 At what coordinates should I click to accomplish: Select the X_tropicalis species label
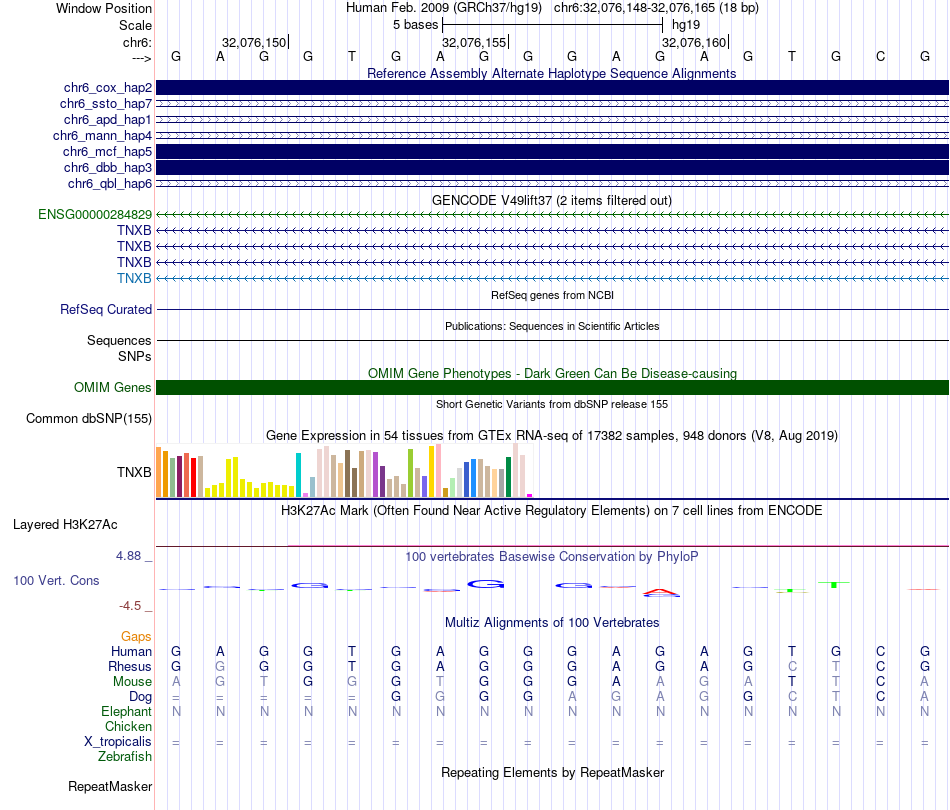point(118,742)
